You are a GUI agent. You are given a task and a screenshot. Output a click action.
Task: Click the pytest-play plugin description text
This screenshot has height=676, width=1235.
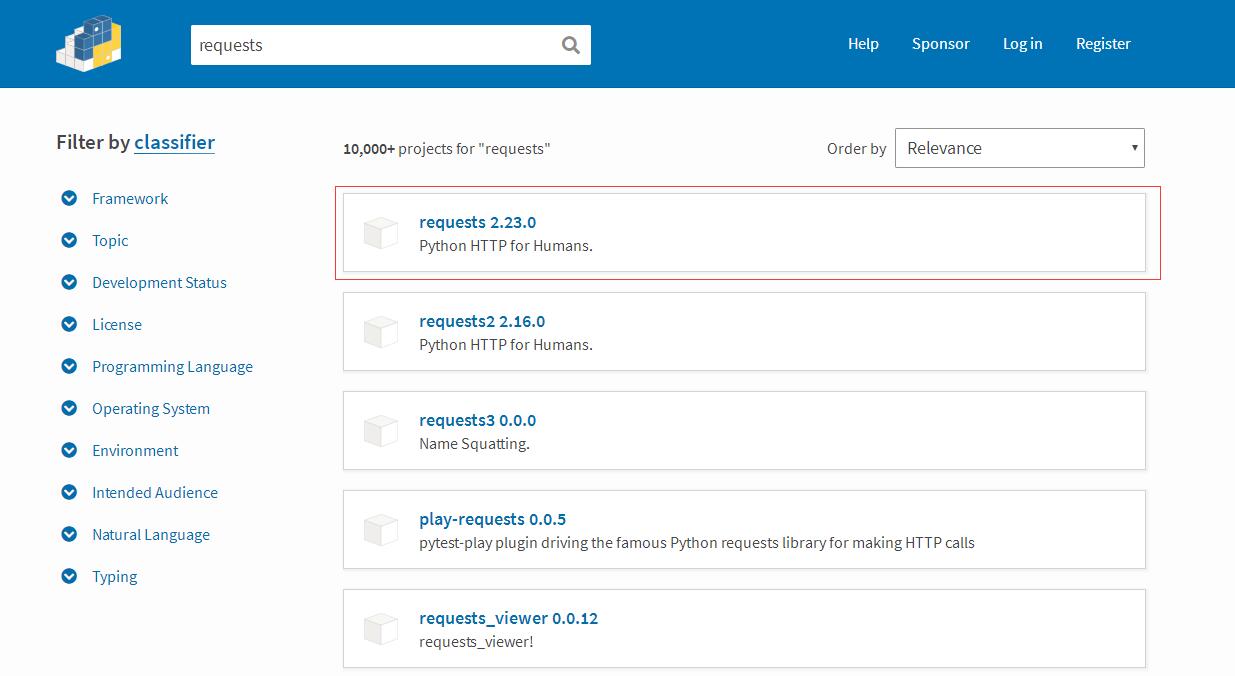point(697,543)
